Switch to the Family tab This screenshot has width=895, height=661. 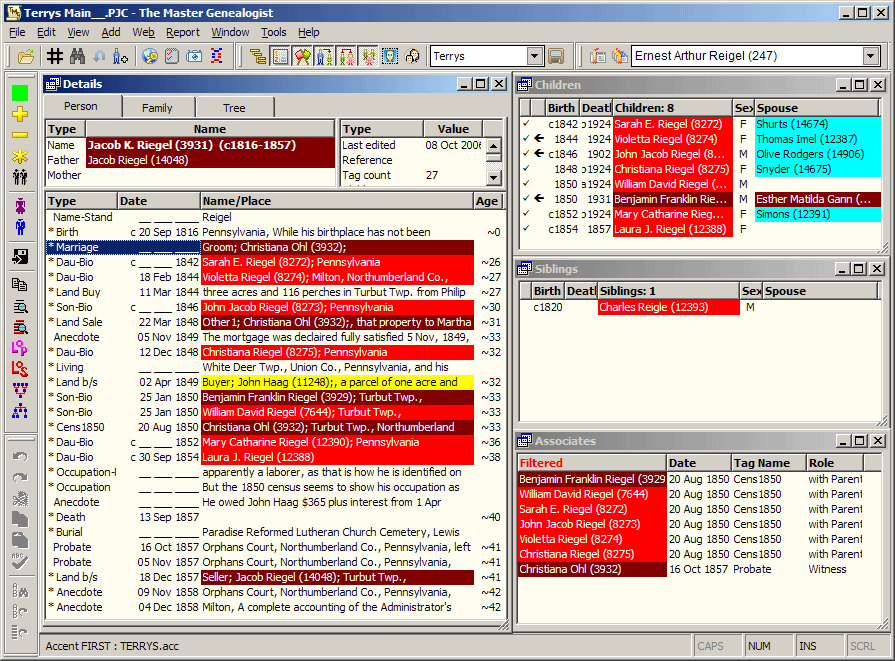(x=157, y=108)
